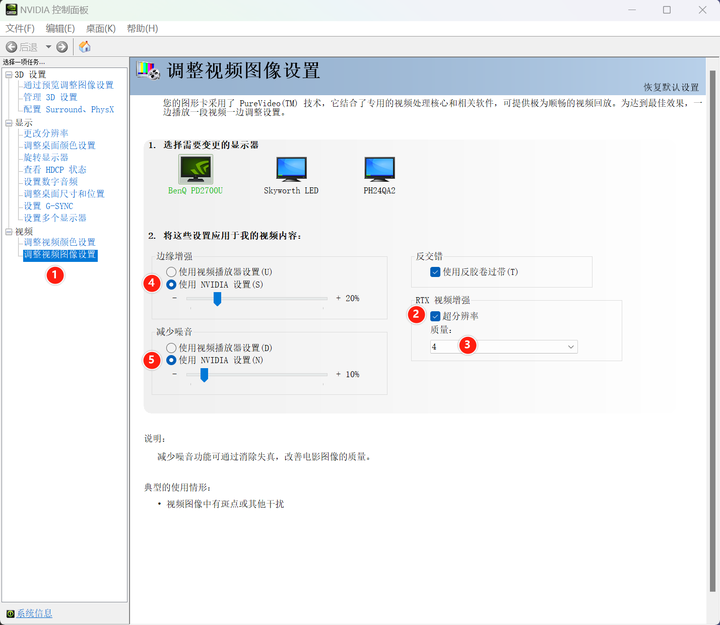This screenshot has width=720, height=625.
Task: Select edge enhancement 使用 NVIDIA 设置(S) radio
Action: tap(171, 285)
